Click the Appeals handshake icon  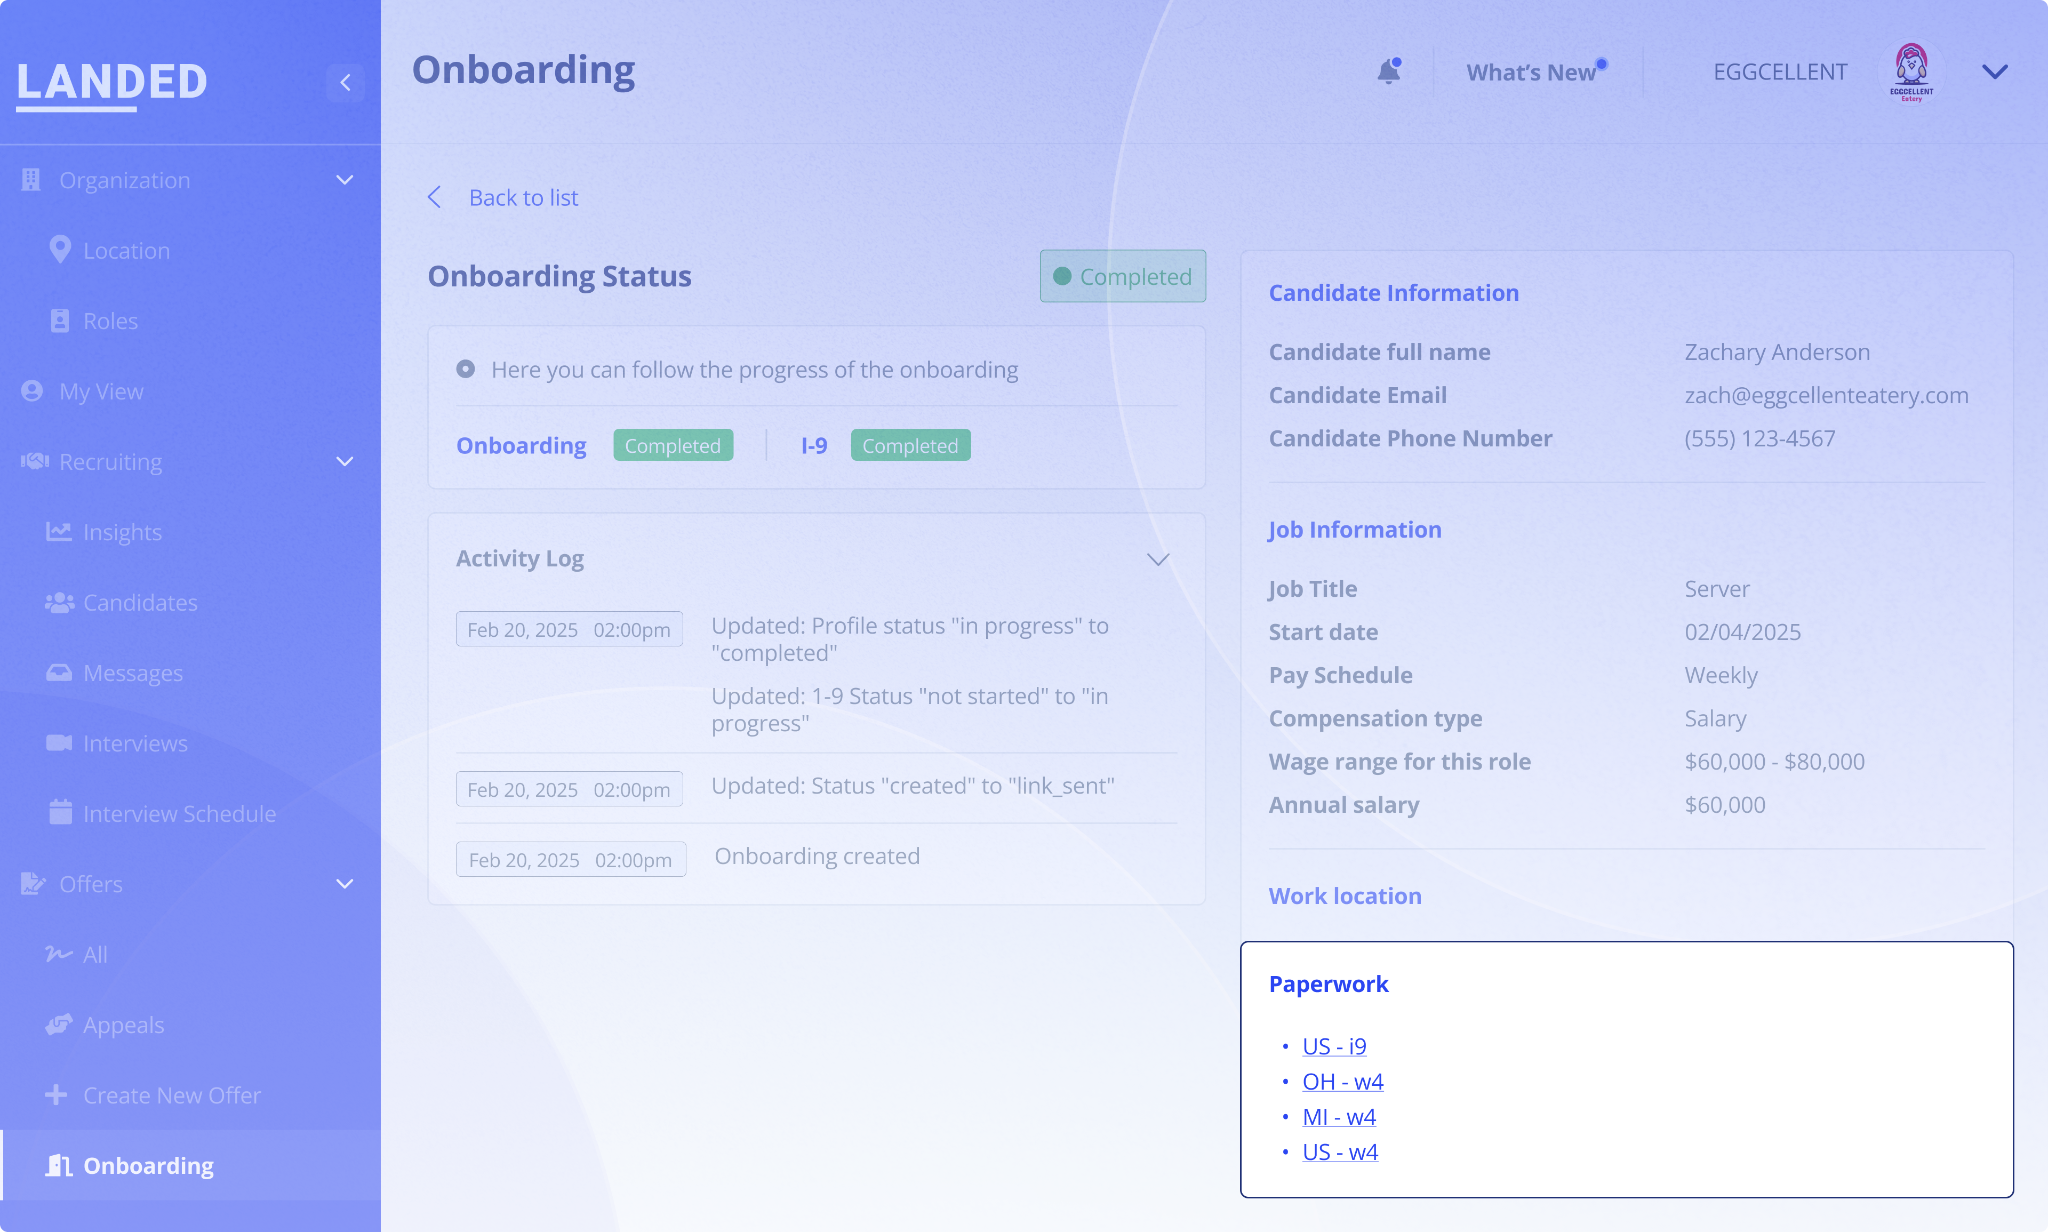point(59,1025)
